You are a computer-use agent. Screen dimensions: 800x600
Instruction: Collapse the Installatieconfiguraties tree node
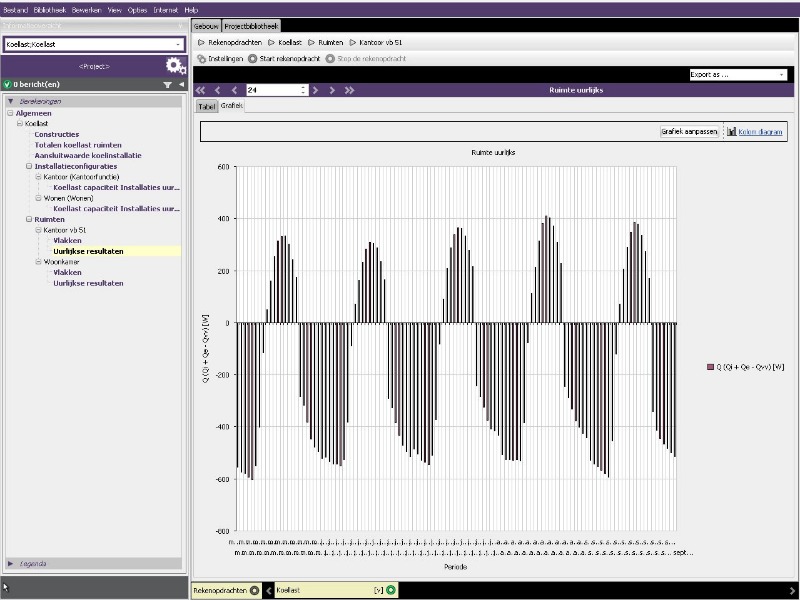click(29, 166)
